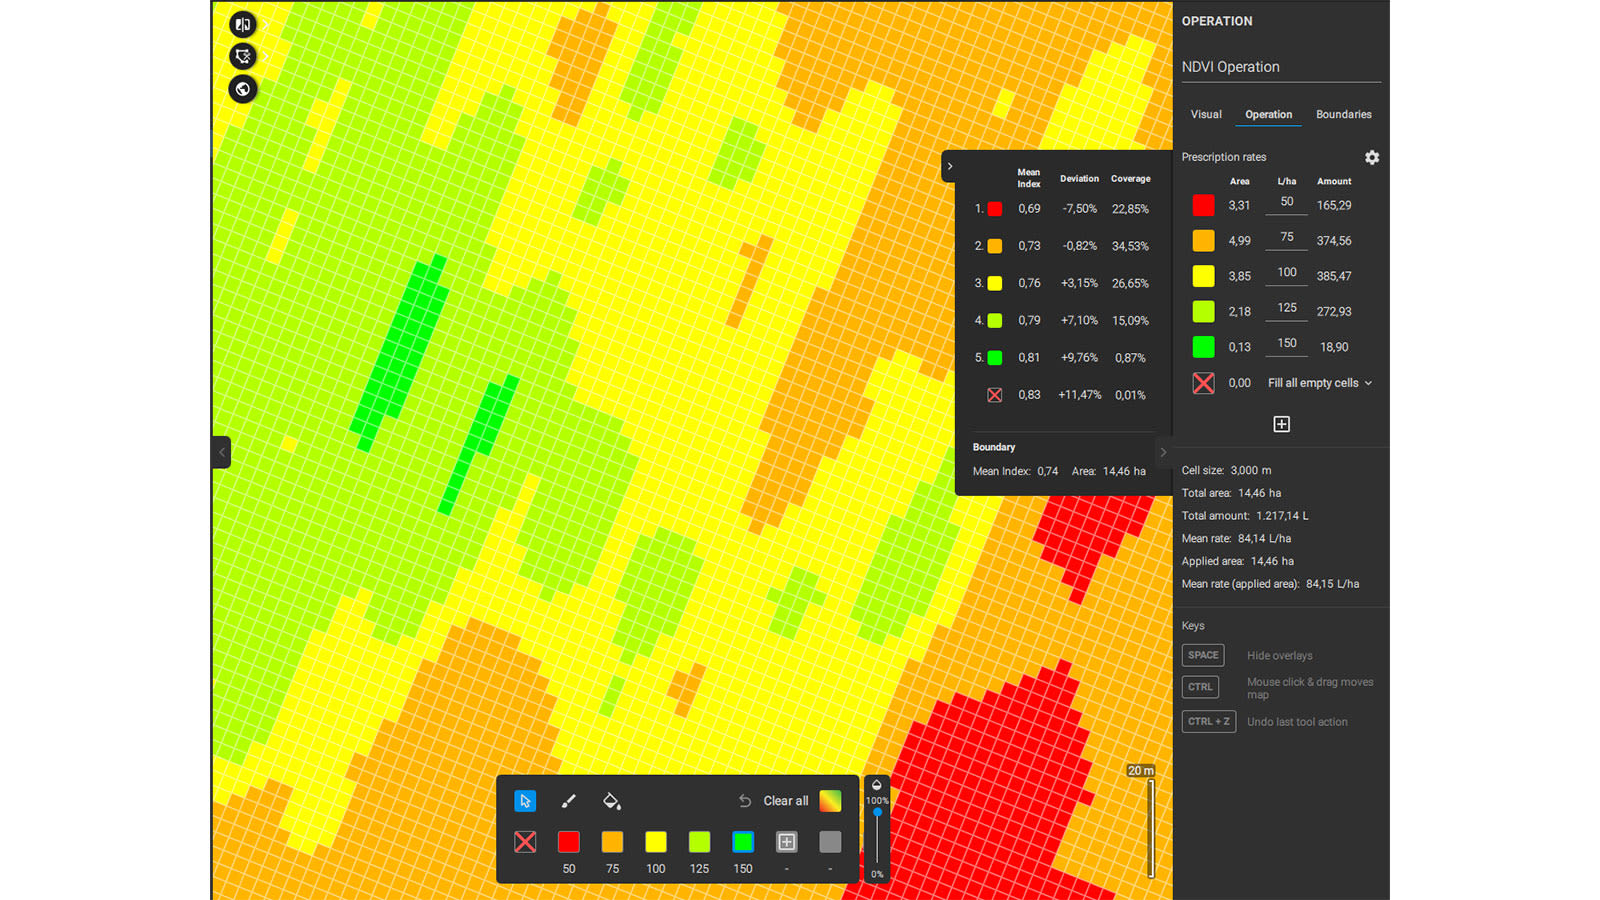The height and width of the screenshot is (900, 1600).
Task: Open the boundary editing tool
Action: (x=242, y=56)
